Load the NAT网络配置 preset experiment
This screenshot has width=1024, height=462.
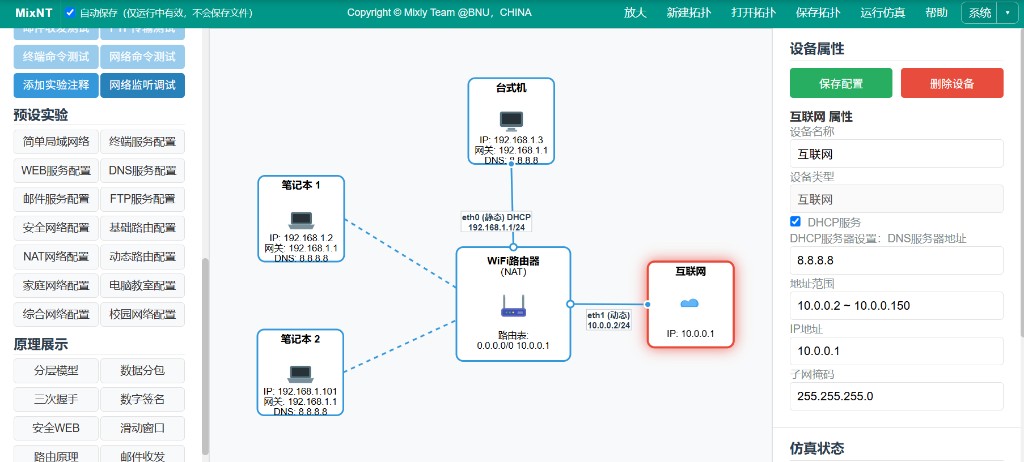click(x=56, y=257)
